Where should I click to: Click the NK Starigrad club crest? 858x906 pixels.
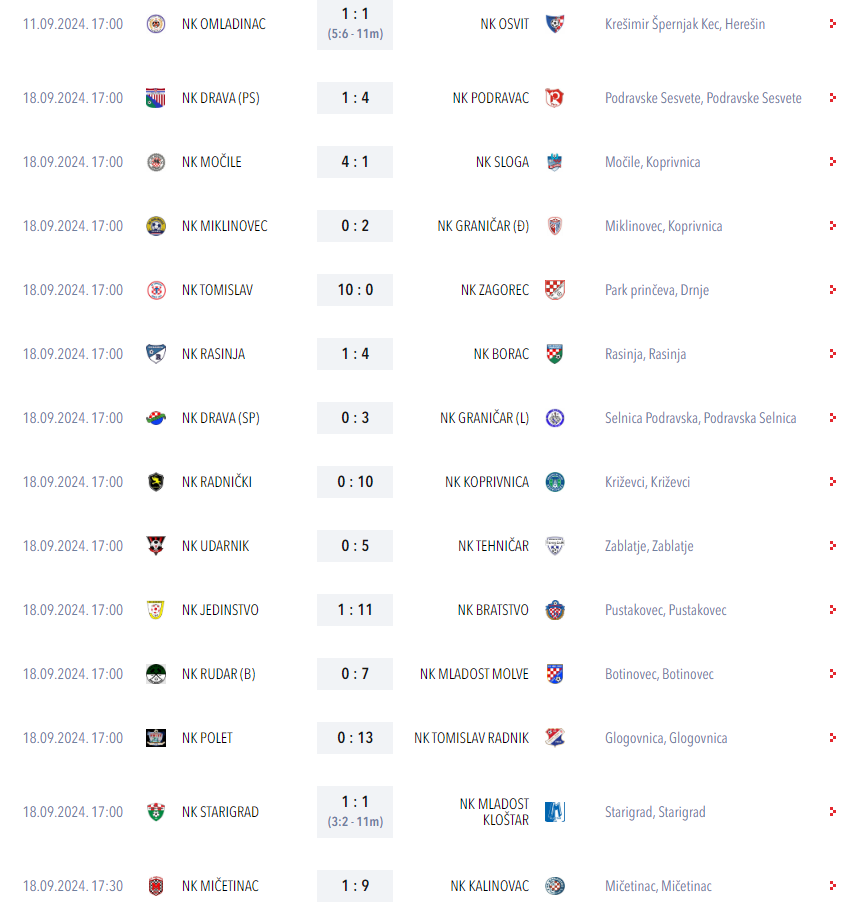coord(156,812)
